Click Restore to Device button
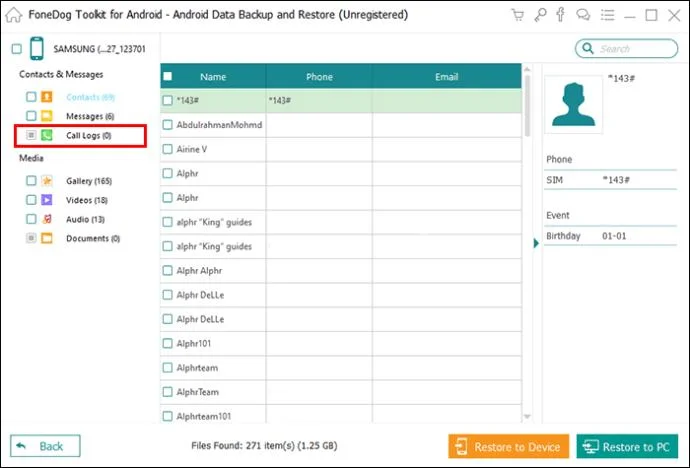The width and height of the screenshot is (690, 468). (509, 446)
